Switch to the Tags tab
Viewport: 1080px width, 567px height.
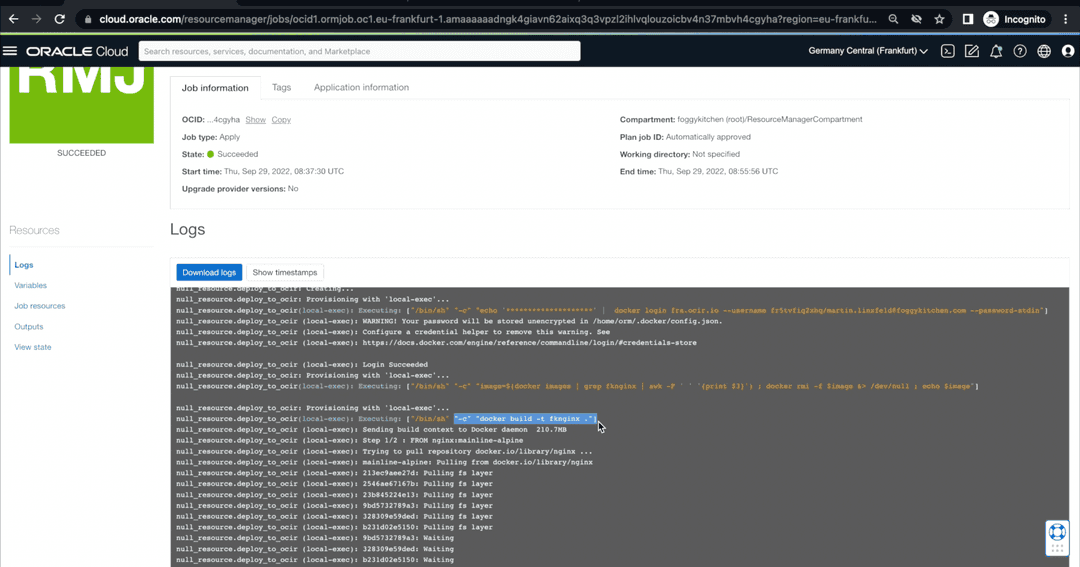coord(281,87)
